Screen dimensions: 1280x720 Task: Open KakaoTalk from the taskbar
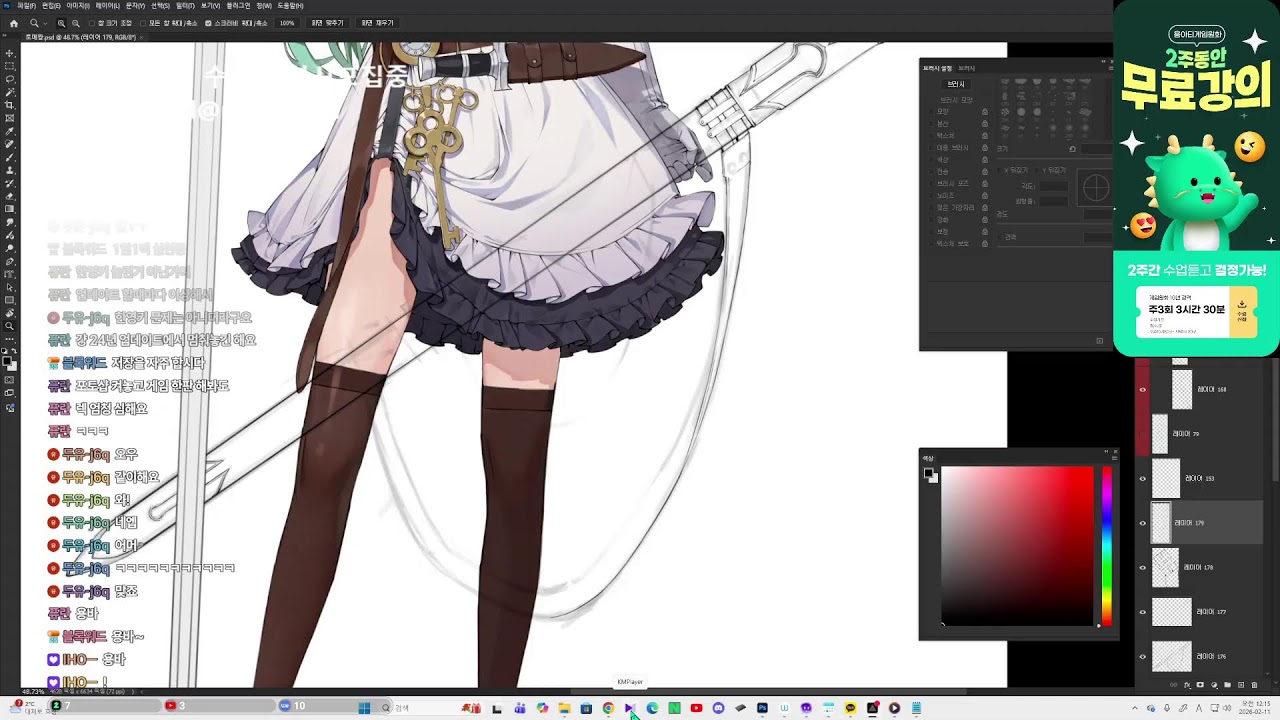[850, 708]
